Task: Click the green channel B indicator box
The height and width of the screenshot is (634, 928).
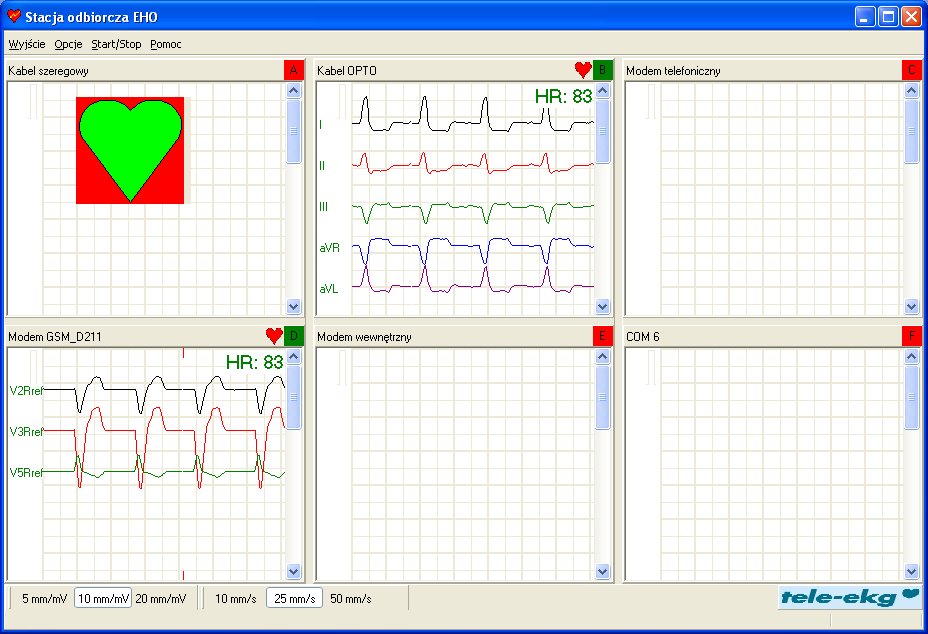Action: pyautogui.click(x=602, y=70)
